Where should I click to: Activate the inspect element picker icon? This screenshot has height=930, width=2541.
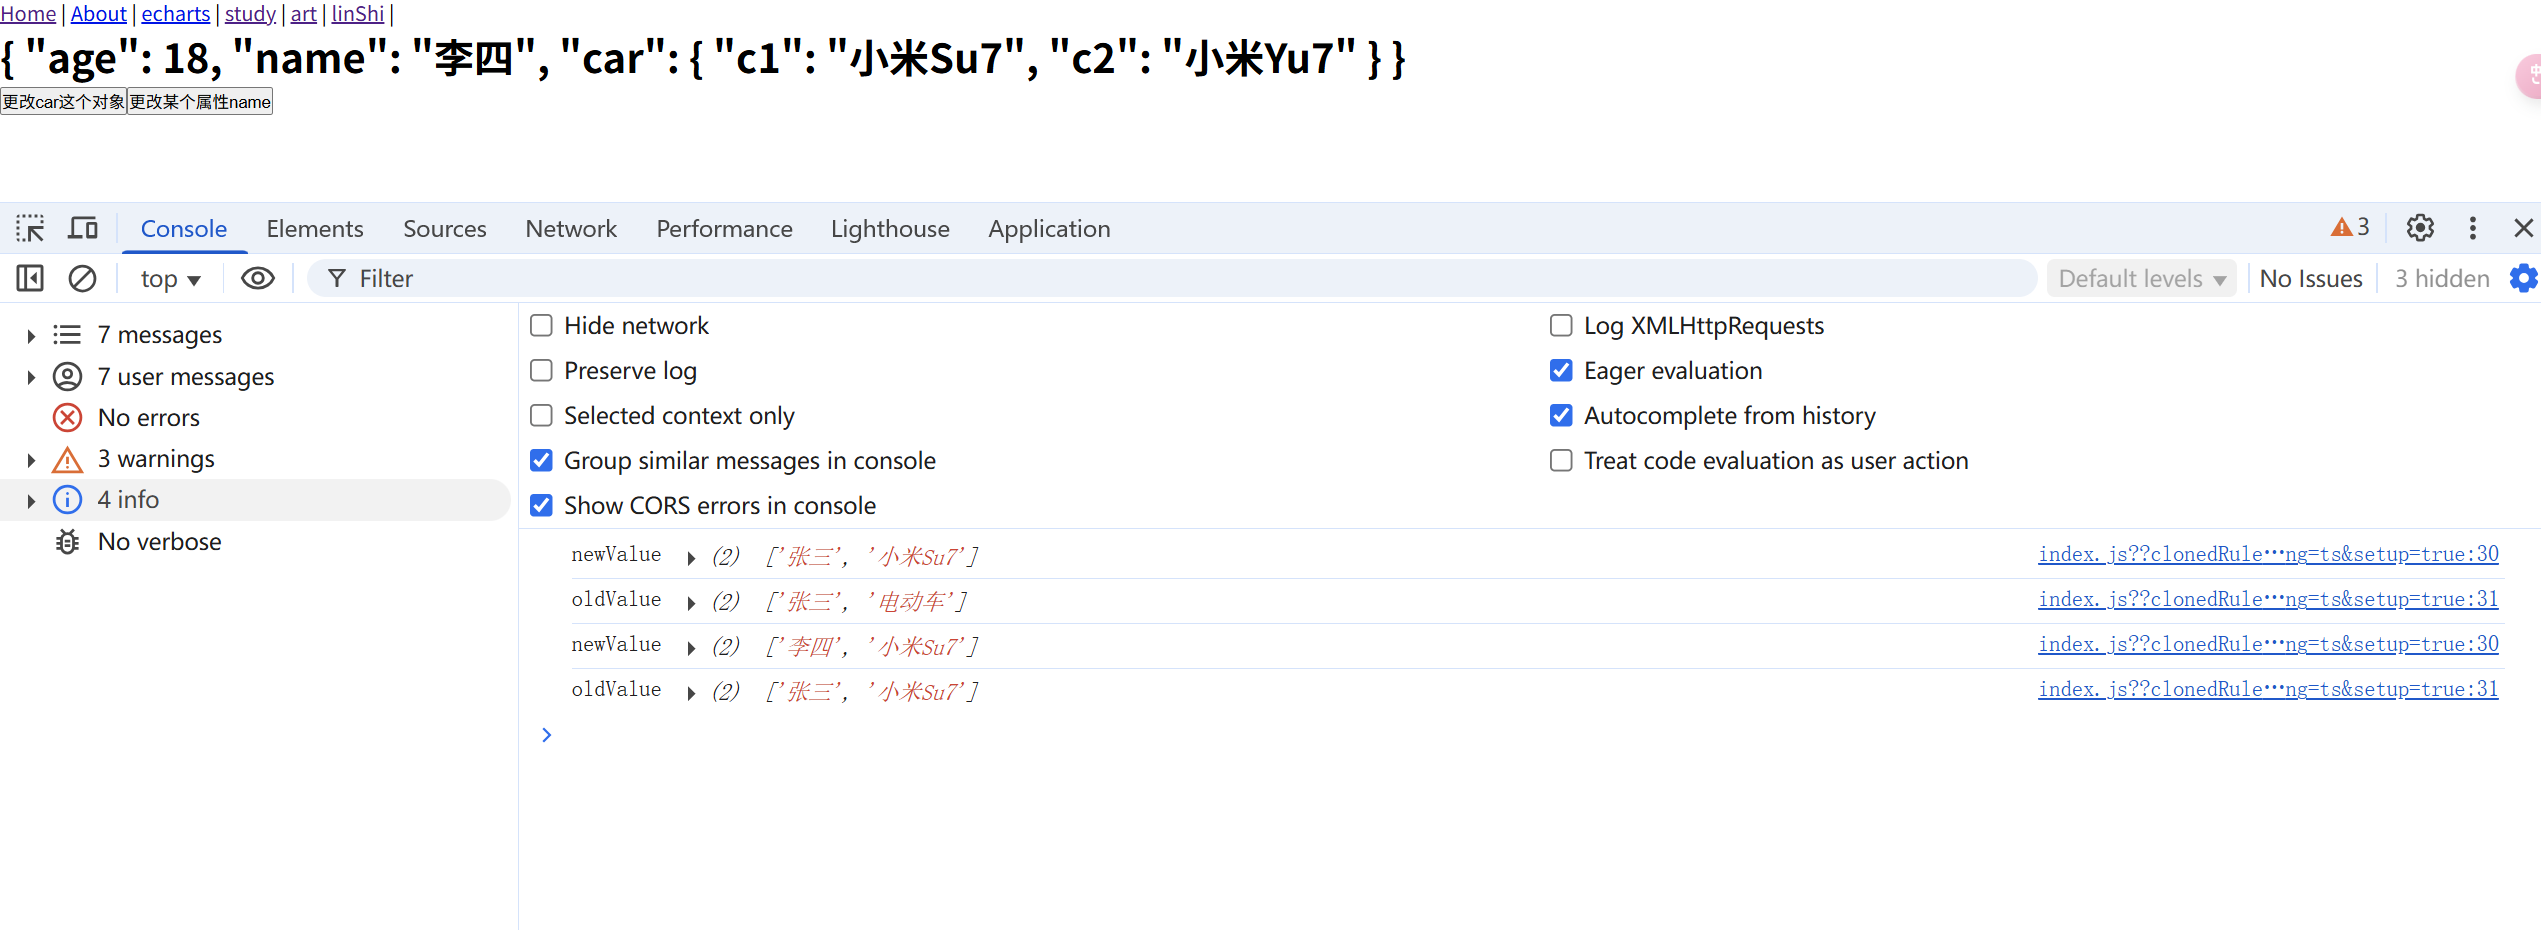(x=30, y=229)
